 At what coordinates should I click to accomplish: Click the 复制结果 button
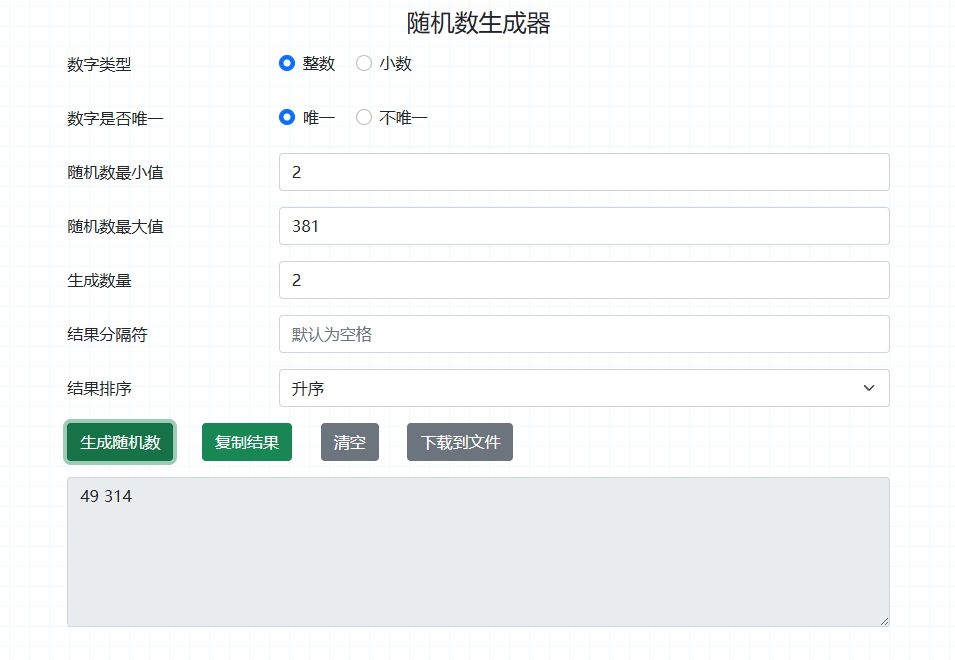click(x=247, y=442)
